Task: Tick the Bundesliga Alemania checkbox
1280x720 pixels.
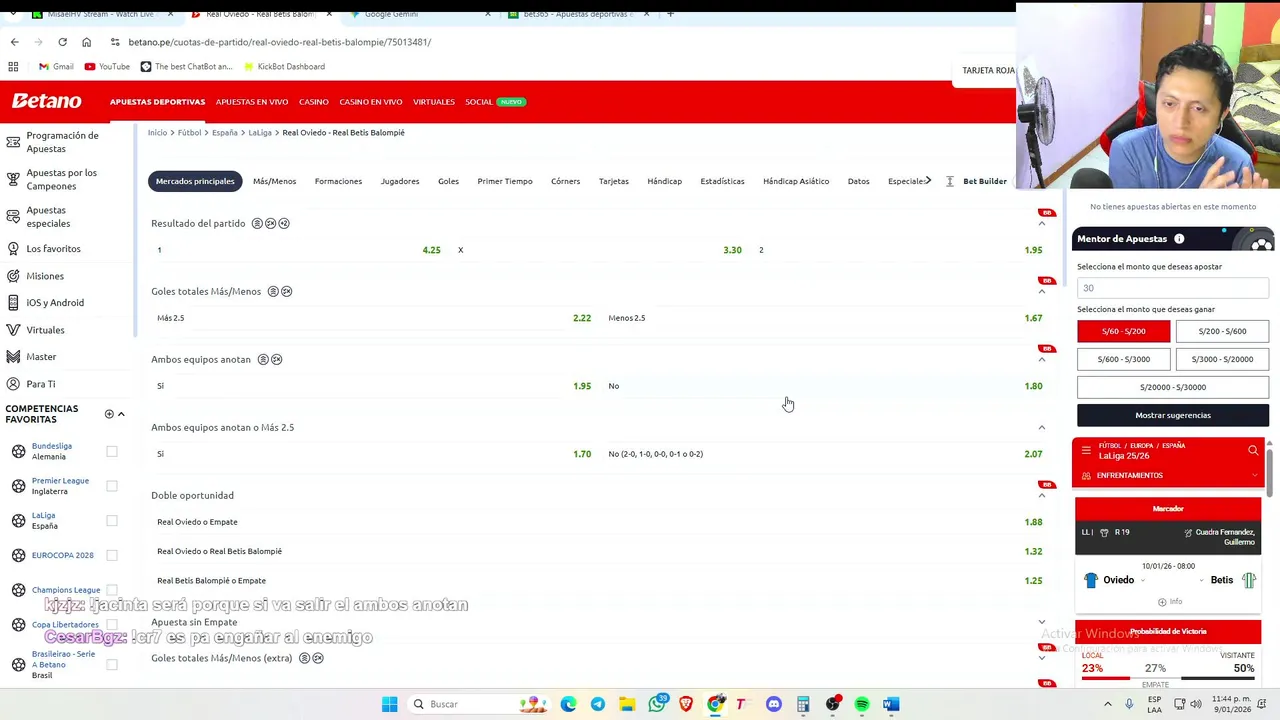Action: point(112,451)
